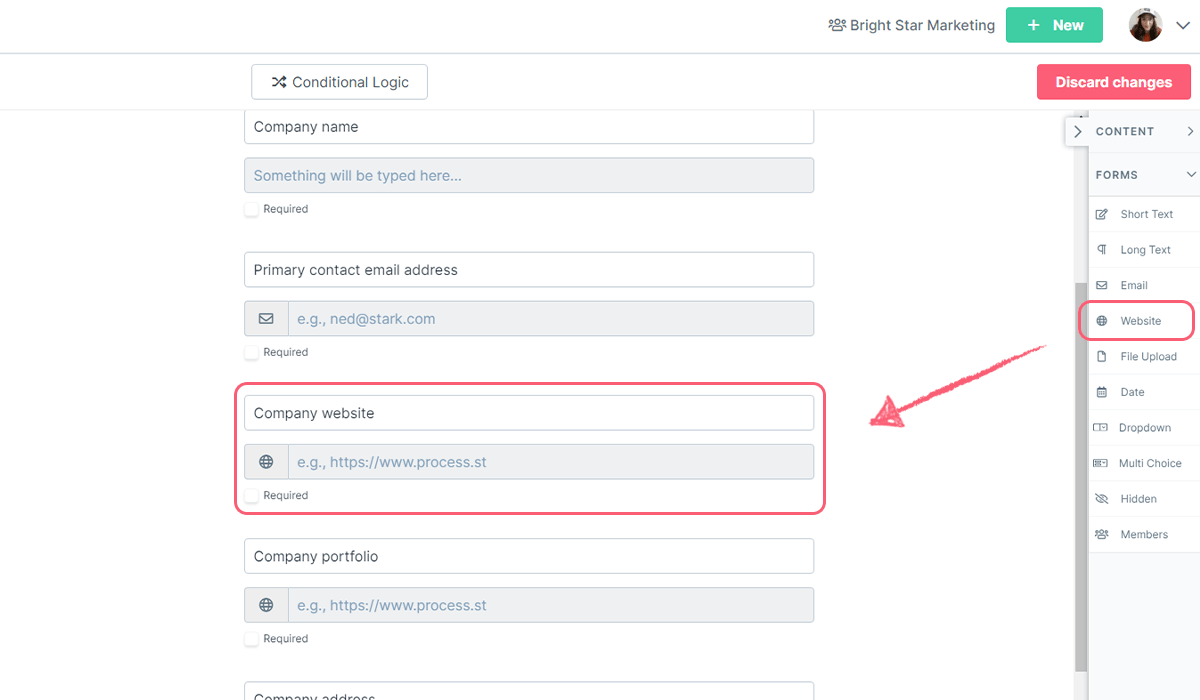Check Required under Primary contact email
Image resolution: width=1200 pixels, height=700 pixels.
coord(252,352)
